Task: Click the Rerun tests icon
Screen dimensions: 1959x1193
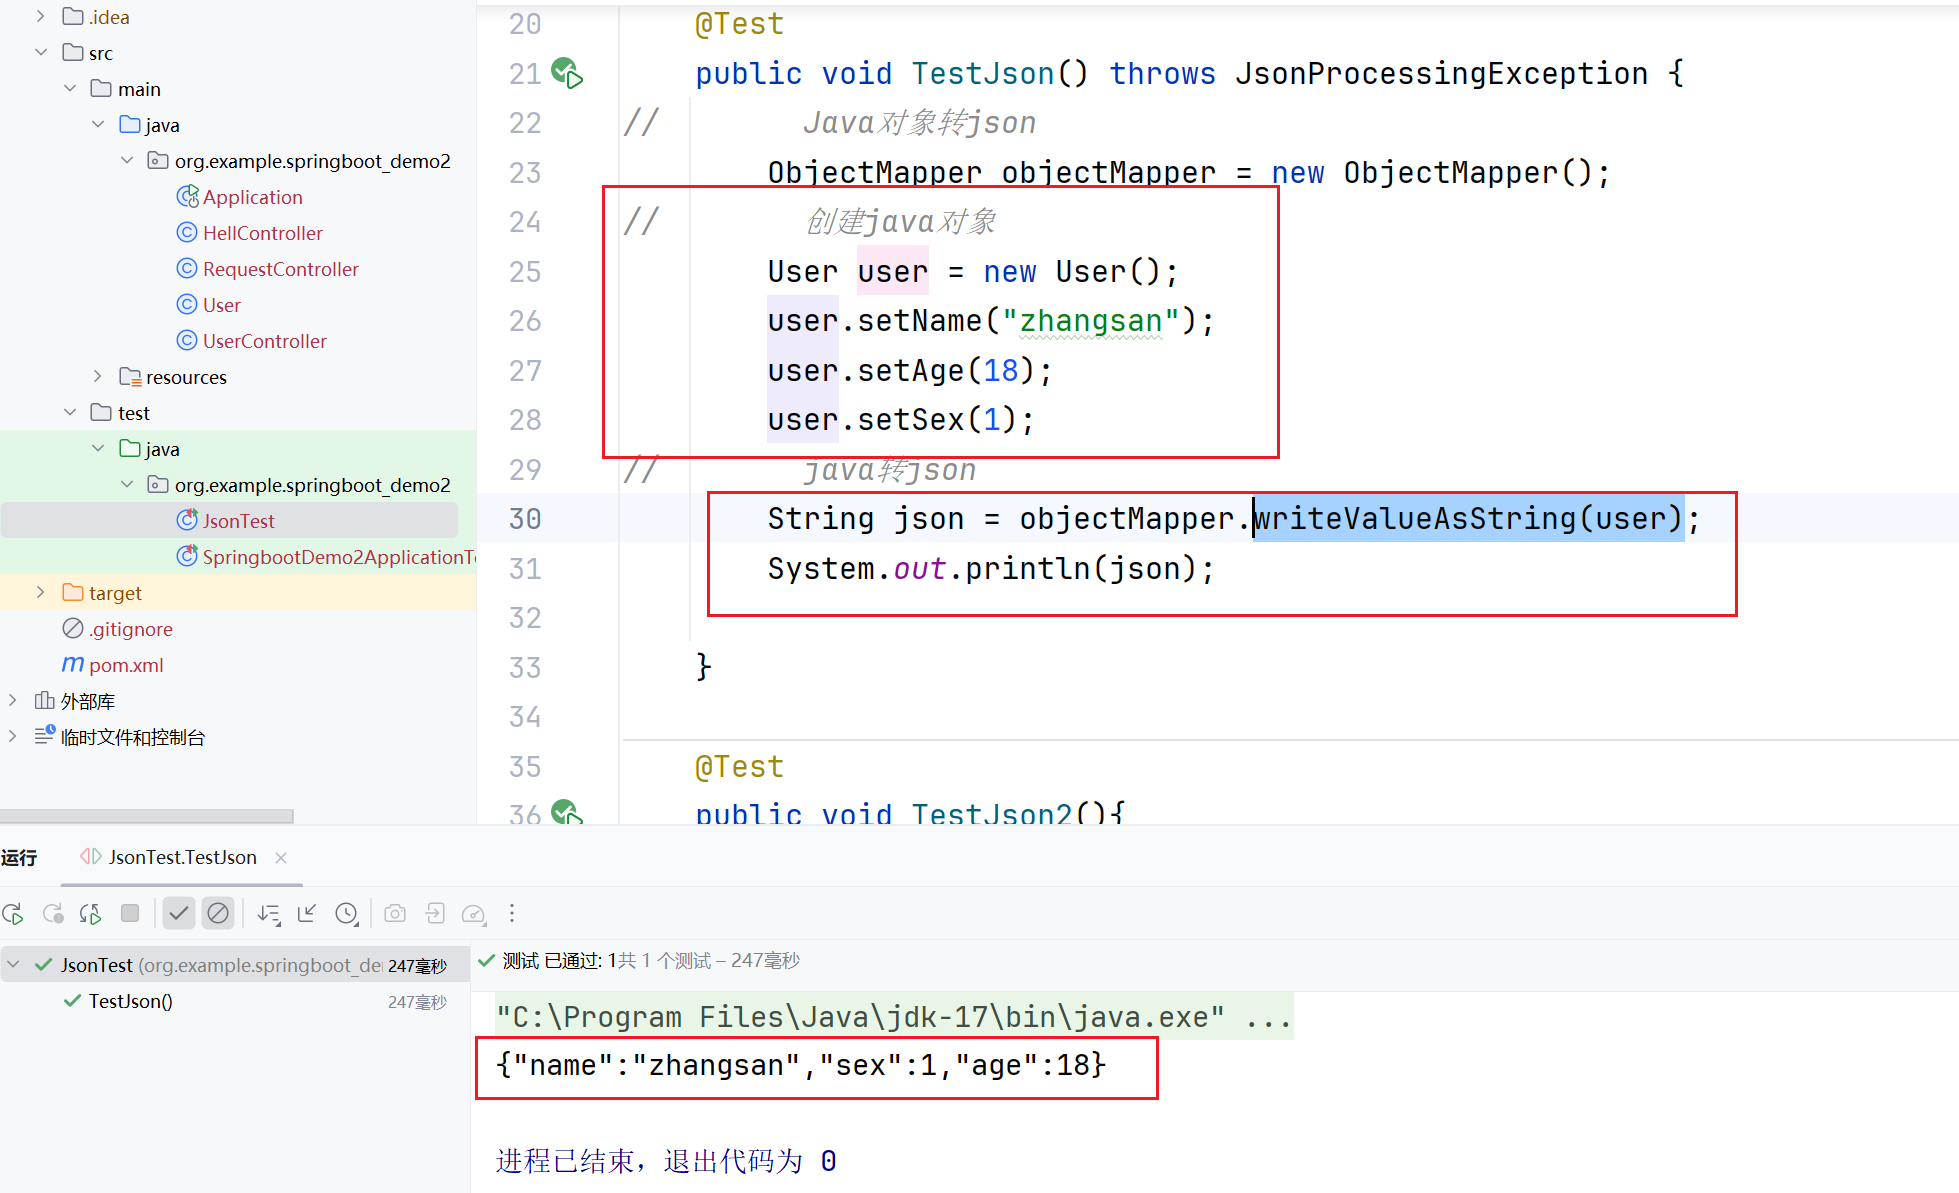Action: click(x=13, y=913)
